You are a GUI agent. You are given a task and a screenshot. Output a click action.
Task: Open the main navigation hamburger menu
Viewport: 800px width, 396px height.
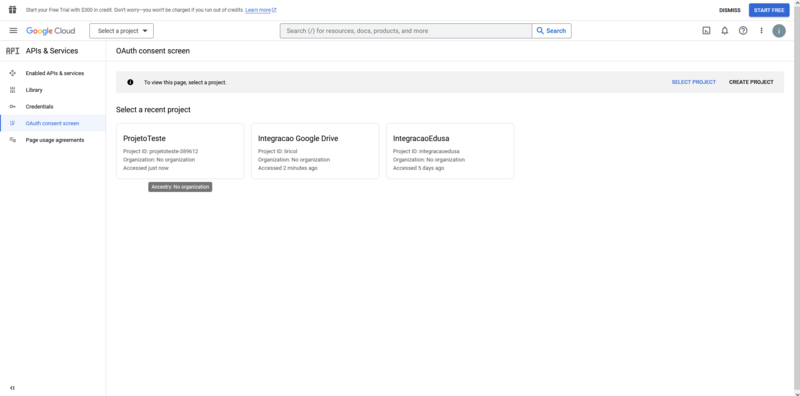13,31
